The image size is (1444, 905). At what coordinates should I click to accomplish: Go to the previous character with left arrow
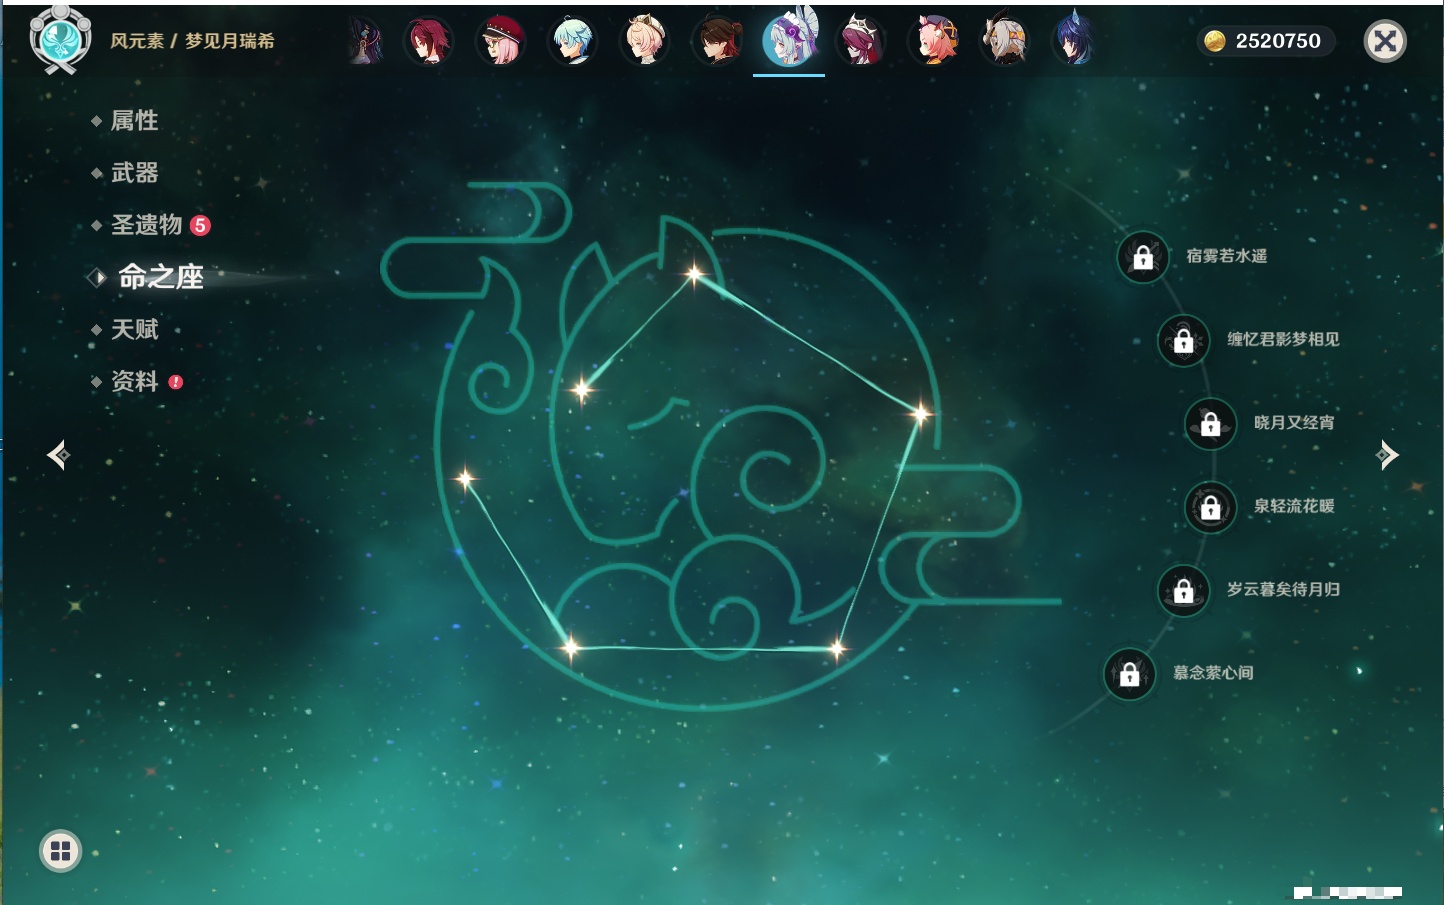(x=58, y=455)
